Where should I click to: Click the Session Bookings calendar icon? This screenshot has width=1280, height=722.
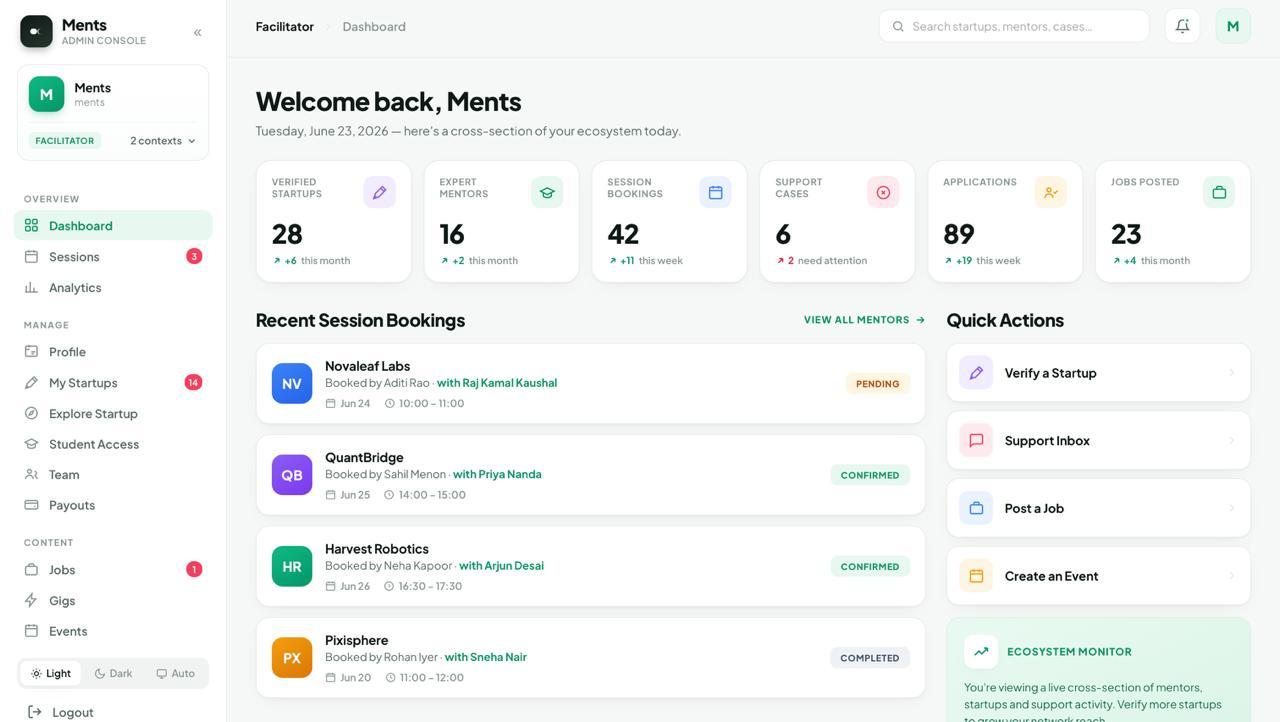pyautogui.click(x=715, y=192)
